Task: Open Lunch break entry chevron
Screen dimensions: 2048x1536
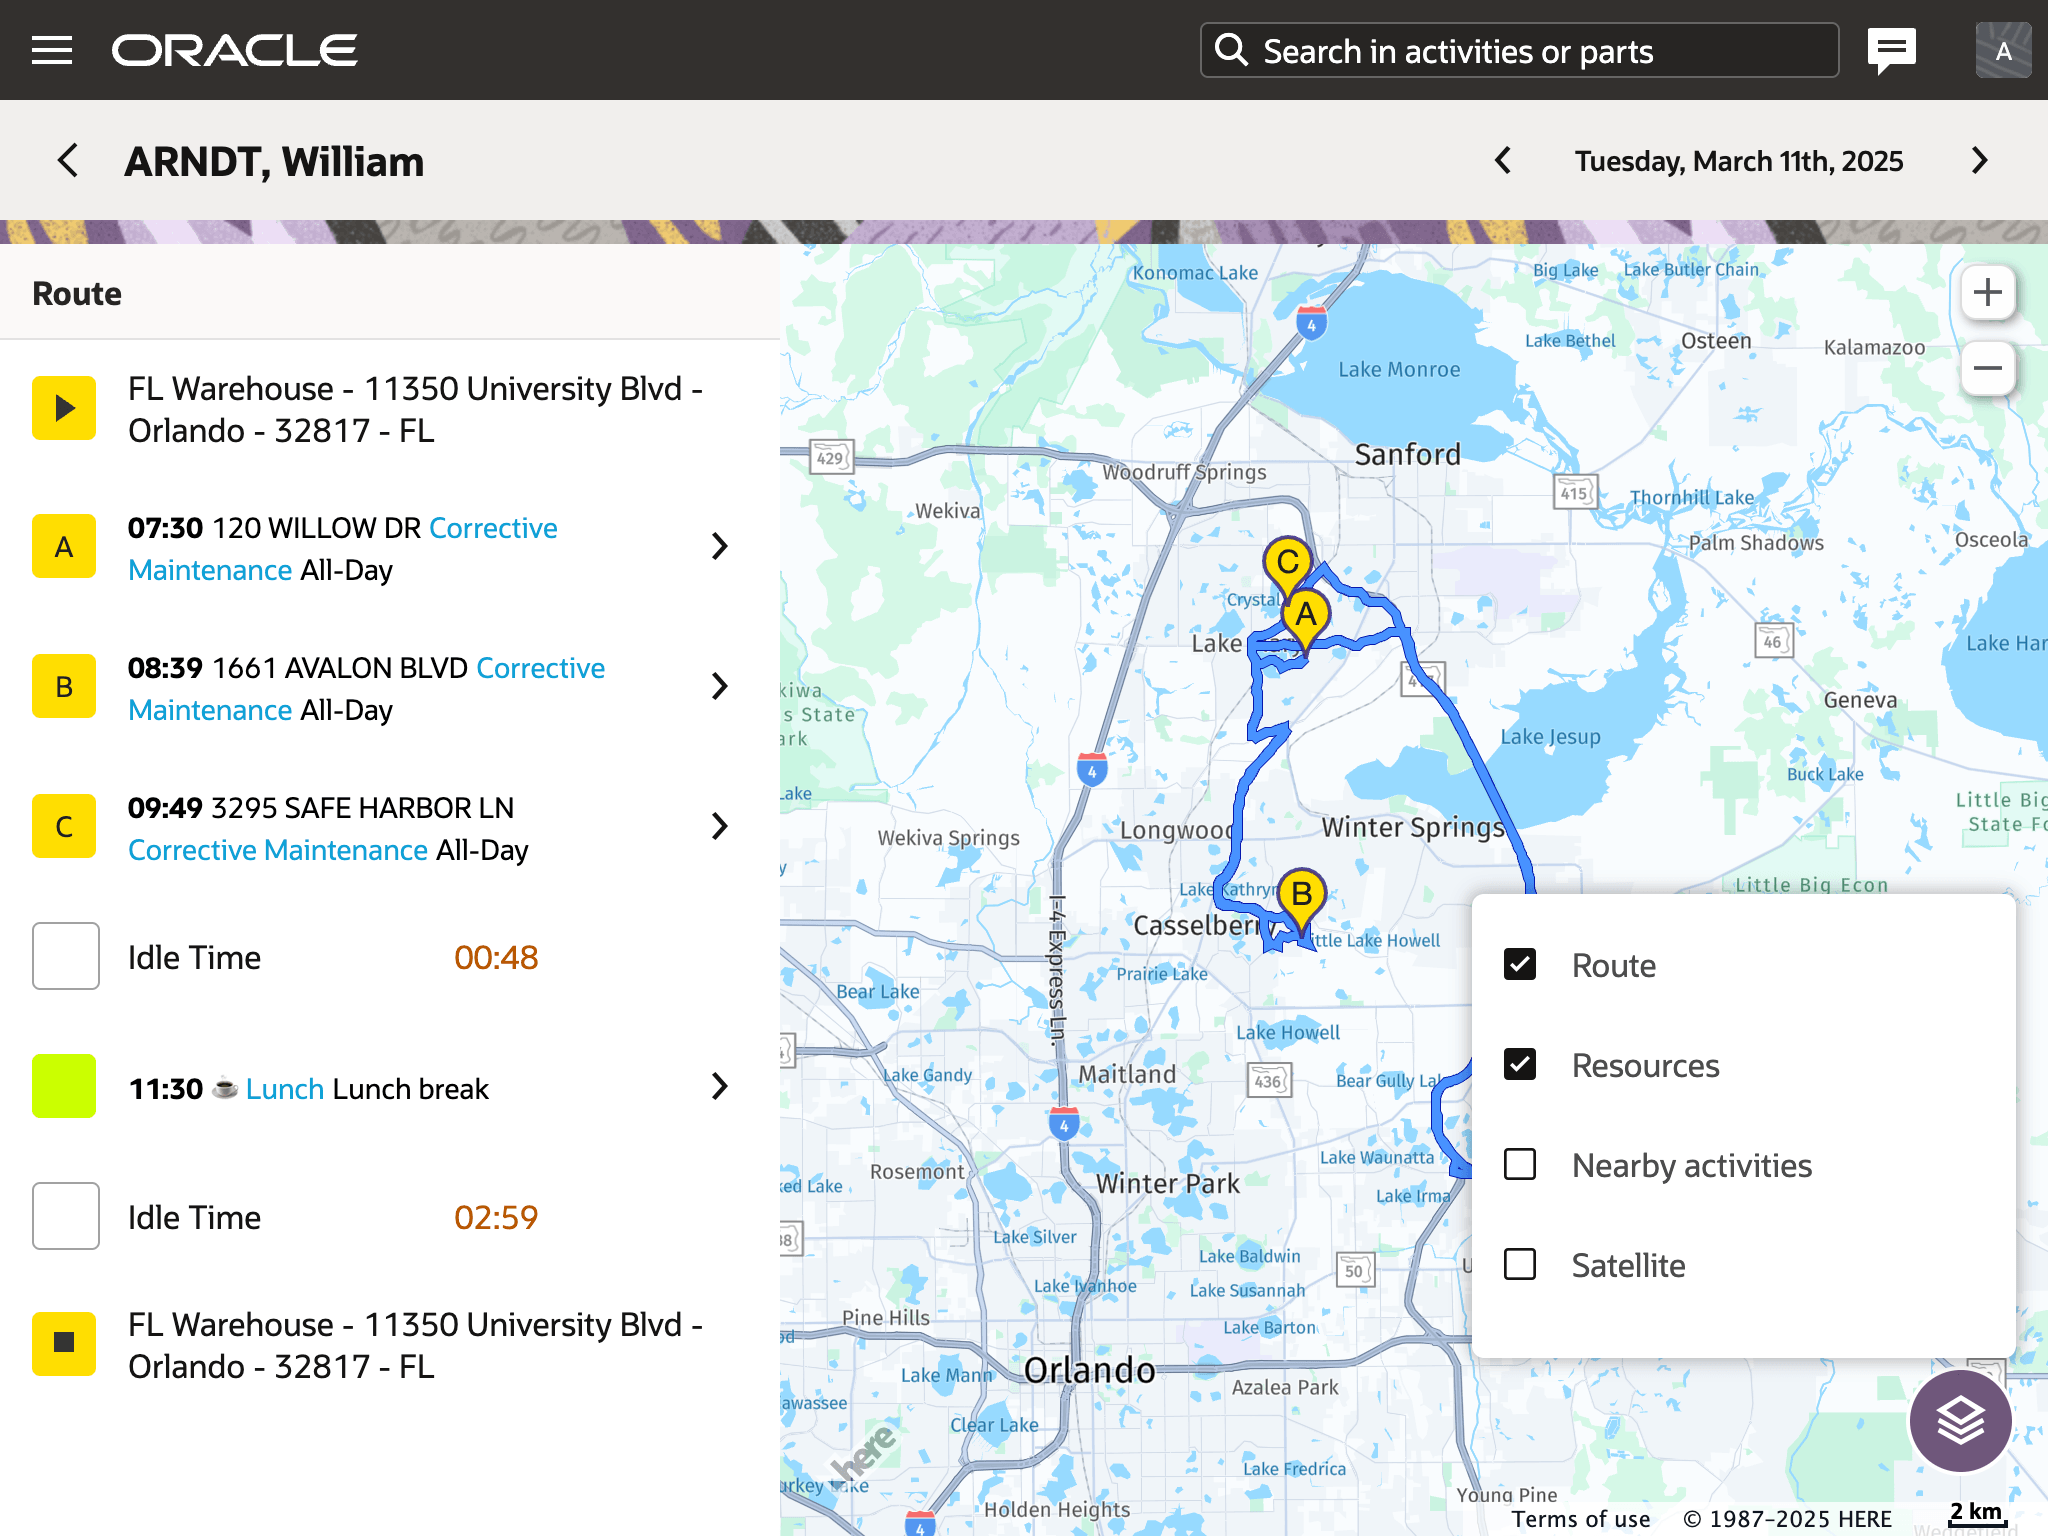Action: click(719, 1087)
